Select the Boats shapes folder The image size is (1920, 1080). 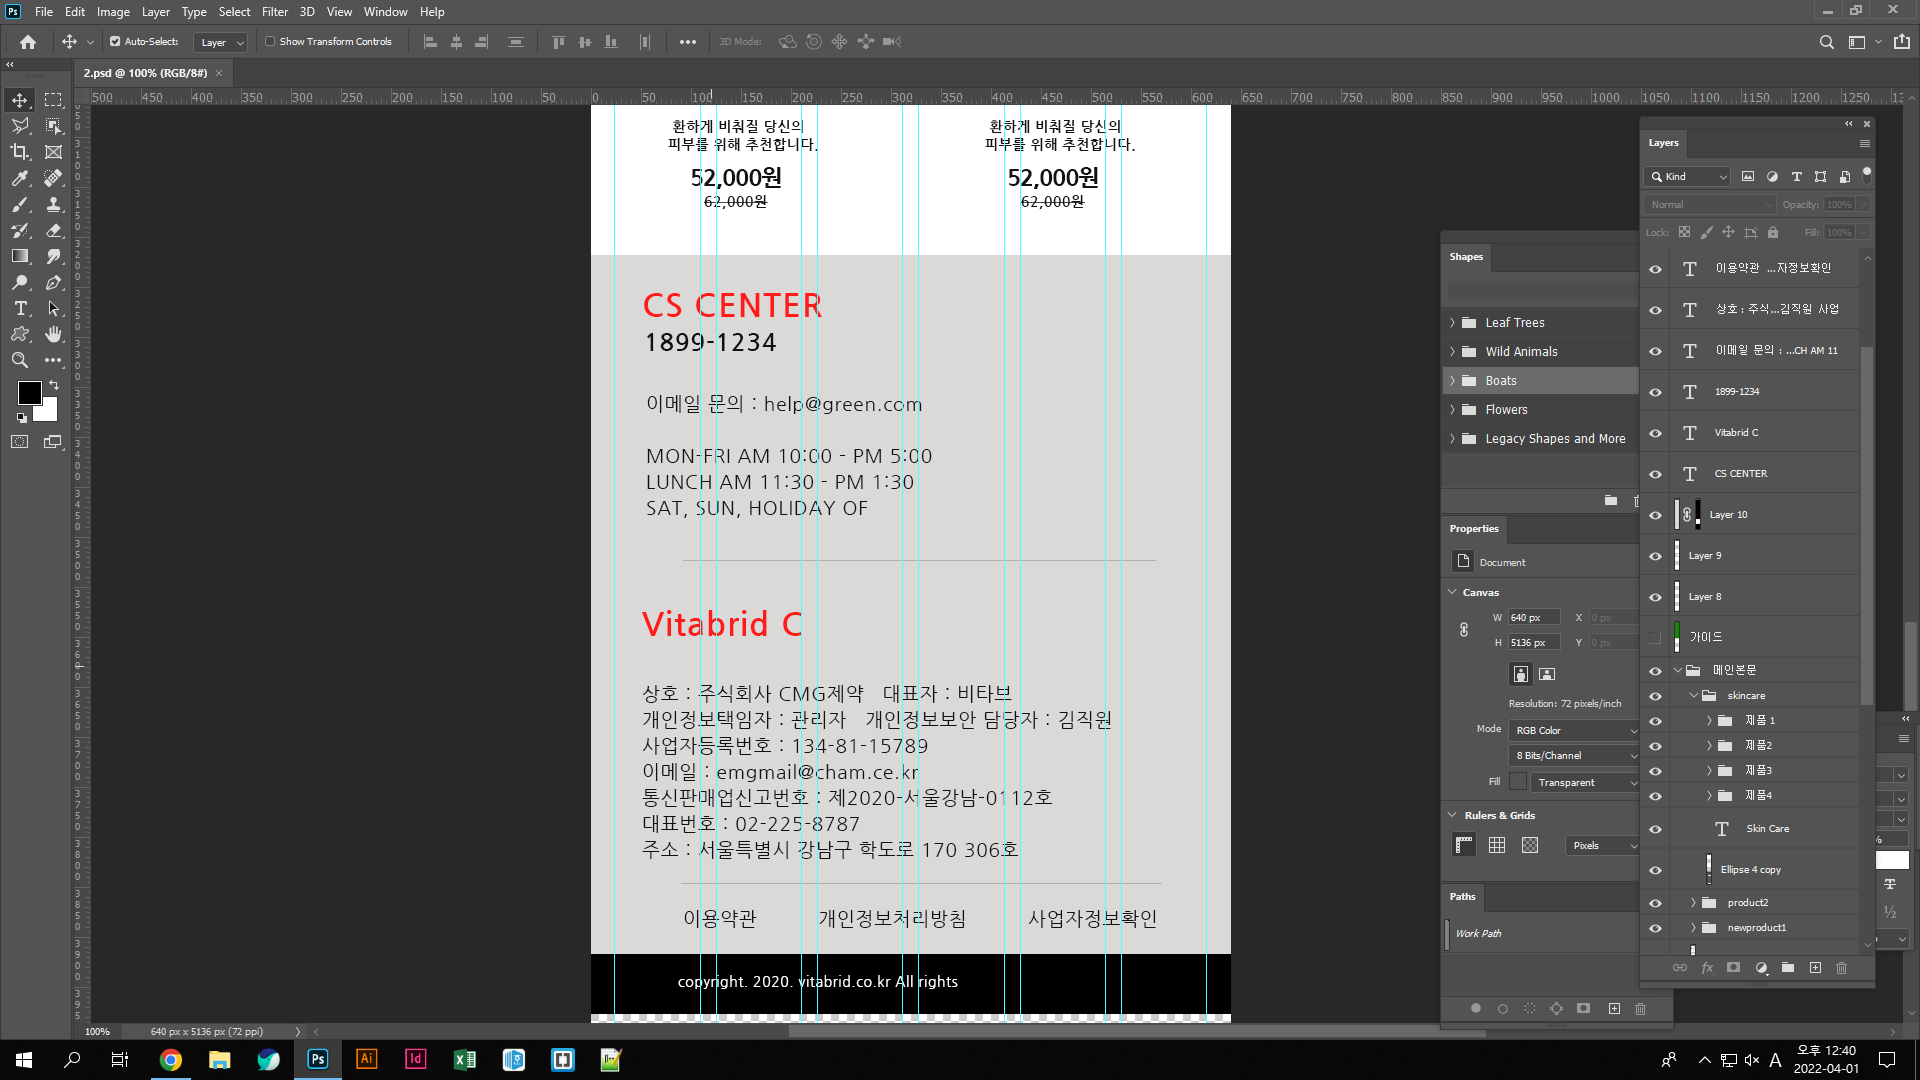coord(1540,381)
